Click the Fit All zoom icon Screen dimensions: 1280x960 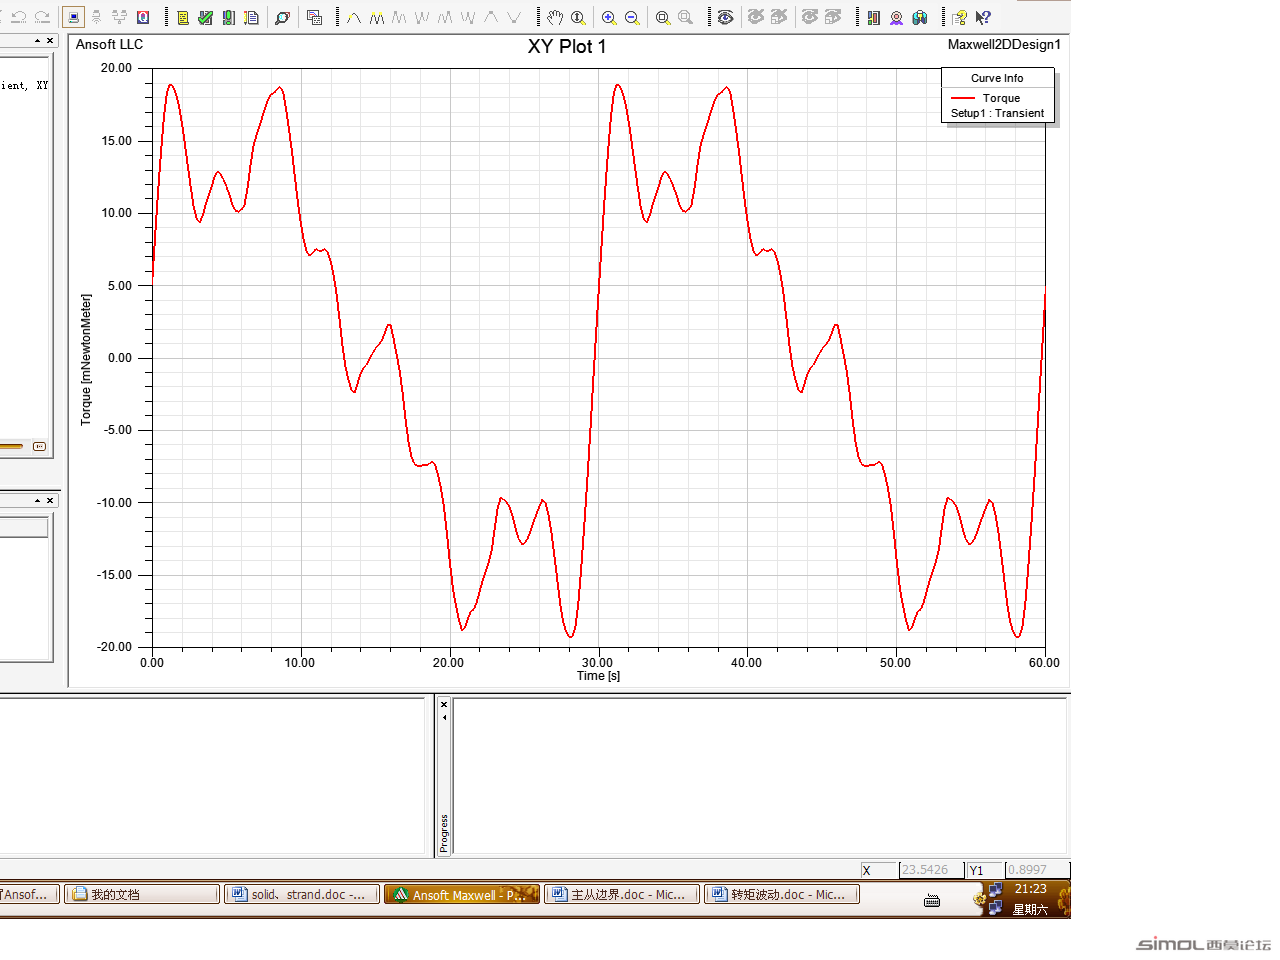663,17
